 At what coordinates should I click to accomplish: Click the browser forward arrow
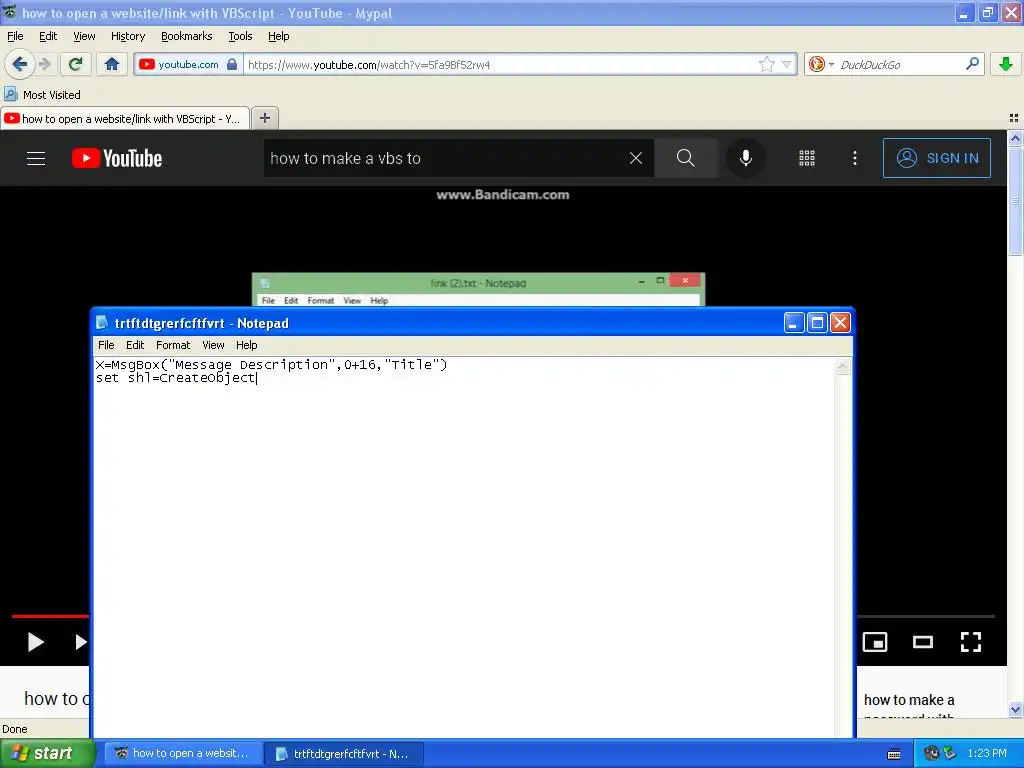tap(44, 64)
